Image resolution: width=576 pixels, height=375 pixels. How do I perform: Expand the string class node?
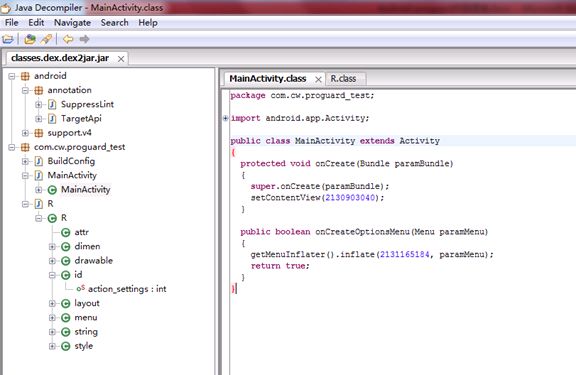52,332
